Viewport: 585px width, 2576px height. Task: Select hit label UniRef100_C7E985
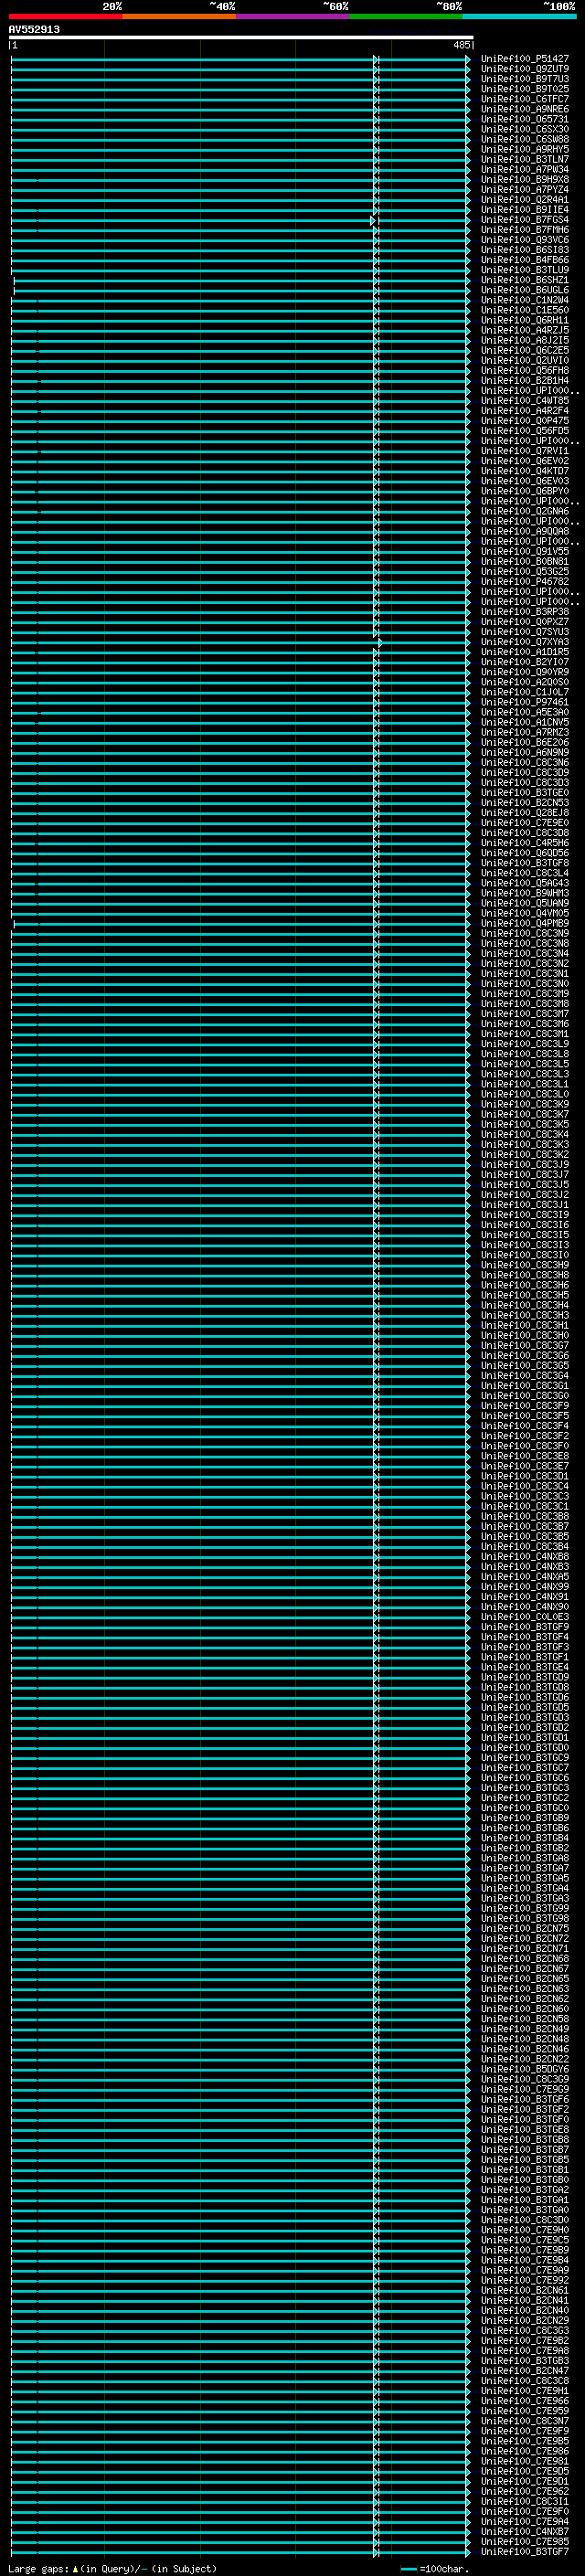524,2541
